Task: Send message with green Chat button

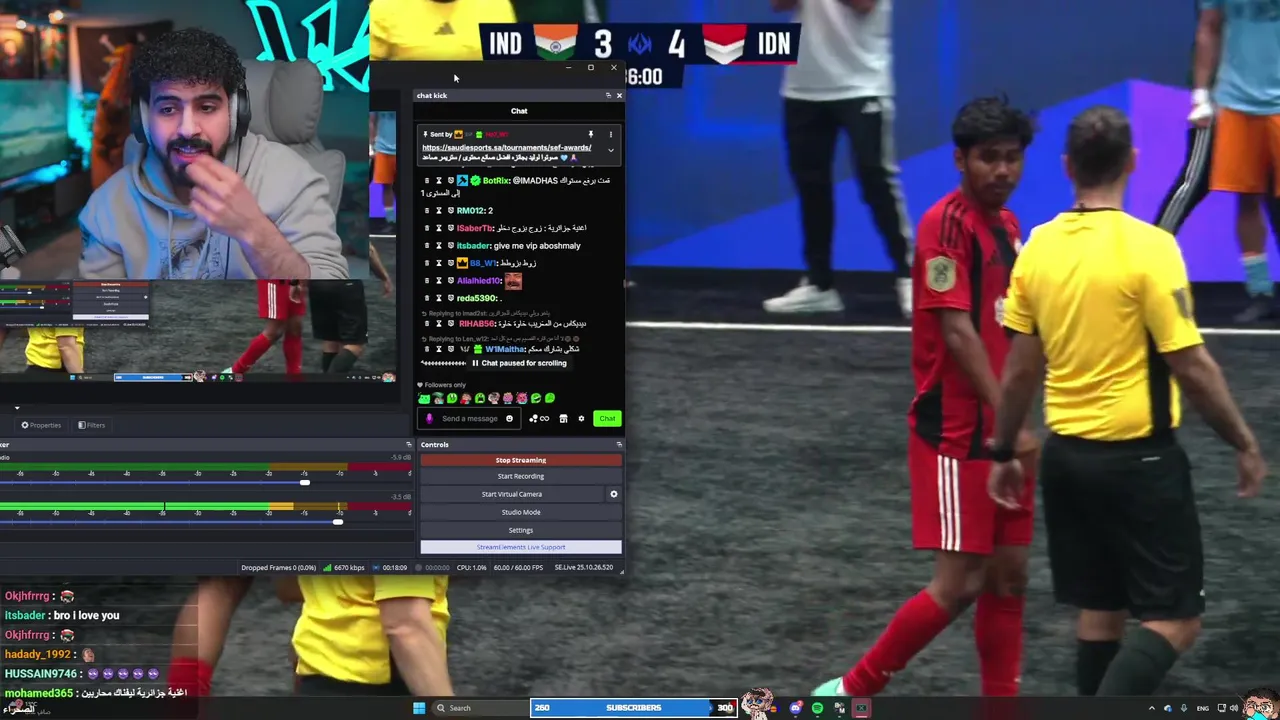Action: tap(607, 419)
